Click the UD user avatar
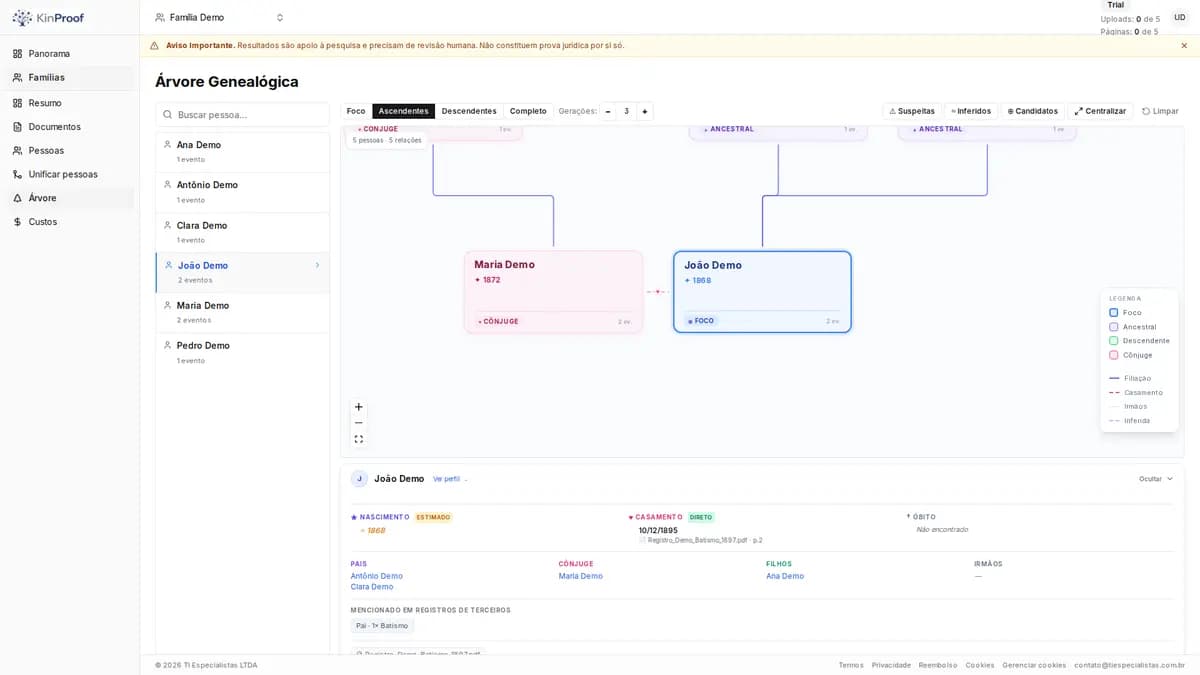Screen dimensions: 1200x675 point(1180,17)
